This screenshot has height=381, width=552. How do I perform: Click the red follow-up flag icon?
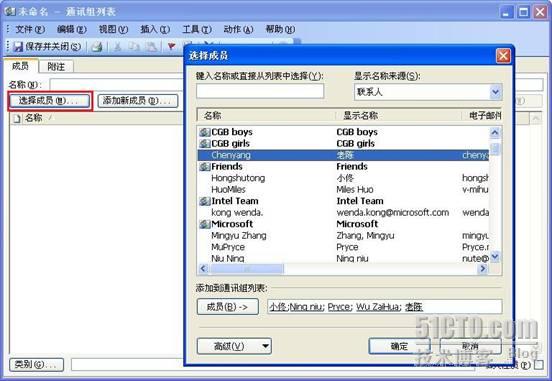pyautogui.click(x=171, y=46)
